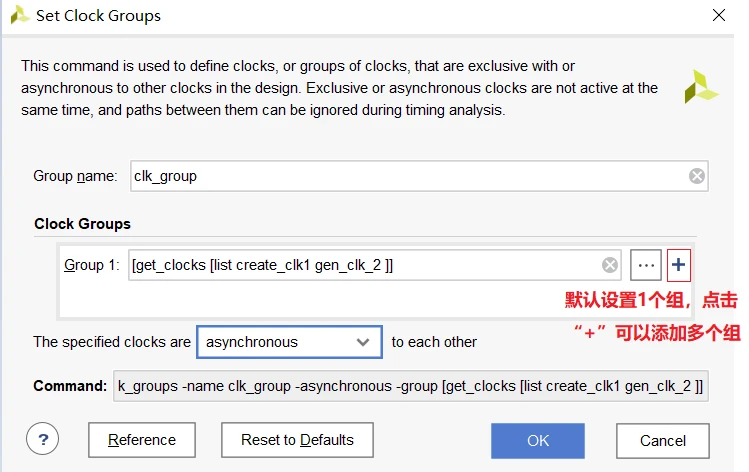The width and height of the screenshot is (749, 472).
Task: Expand the asynchronous relationship dropdown
Action: pyautogui.click(x=289, y=342)
